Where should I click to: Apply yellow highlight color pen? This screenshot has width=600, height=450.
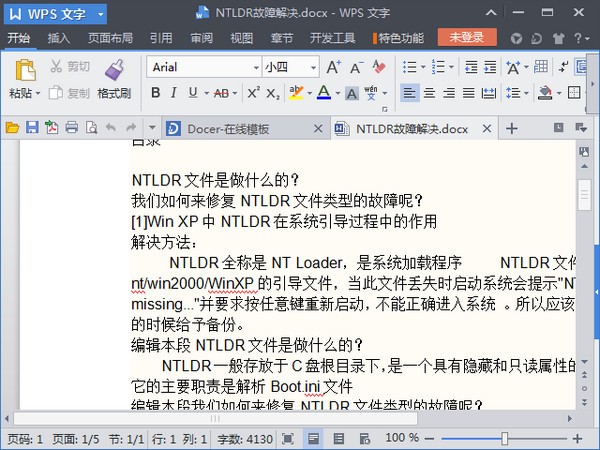pyautogui.click(x=296, y=93)
